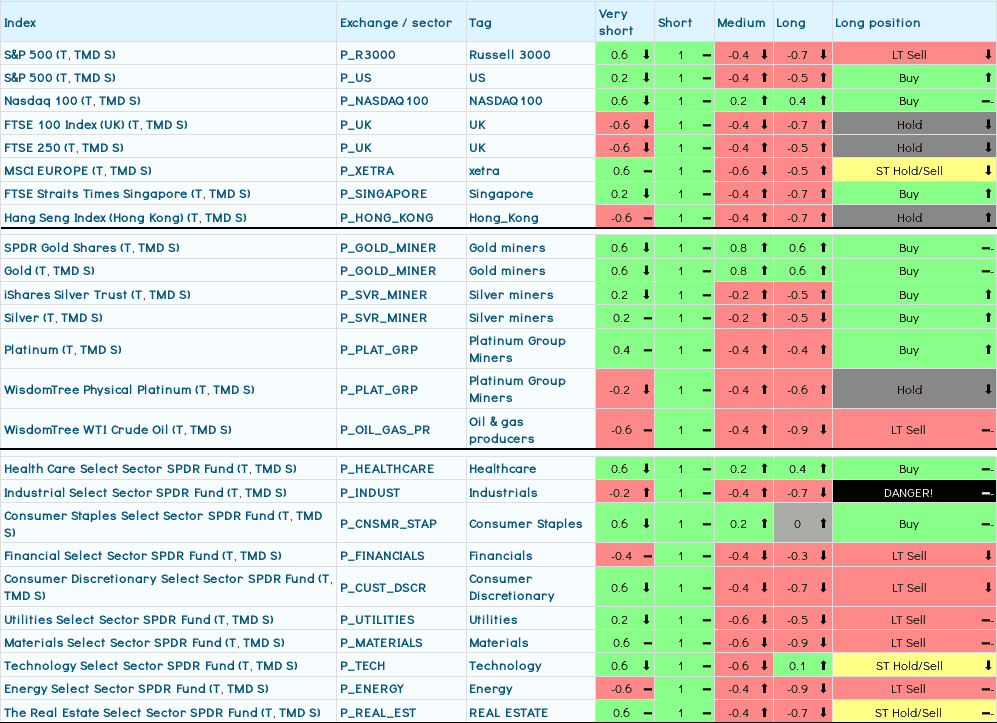The image size is (997, 723).
Task: Open the FTSE 100 Index (UK) link
Action: pos(95,125)
